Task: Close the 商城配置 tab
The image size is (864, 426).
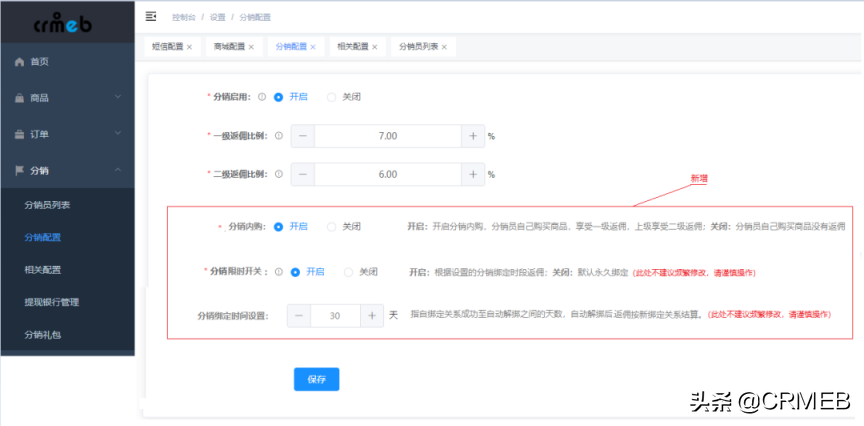Action: [251, 47]
